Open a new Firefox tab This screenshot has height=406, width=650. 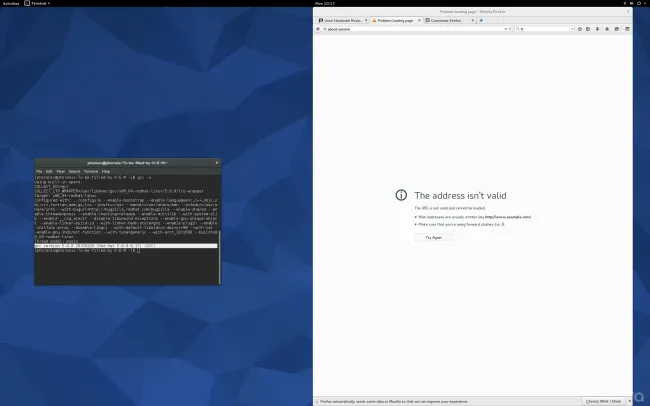coord(481,20)
